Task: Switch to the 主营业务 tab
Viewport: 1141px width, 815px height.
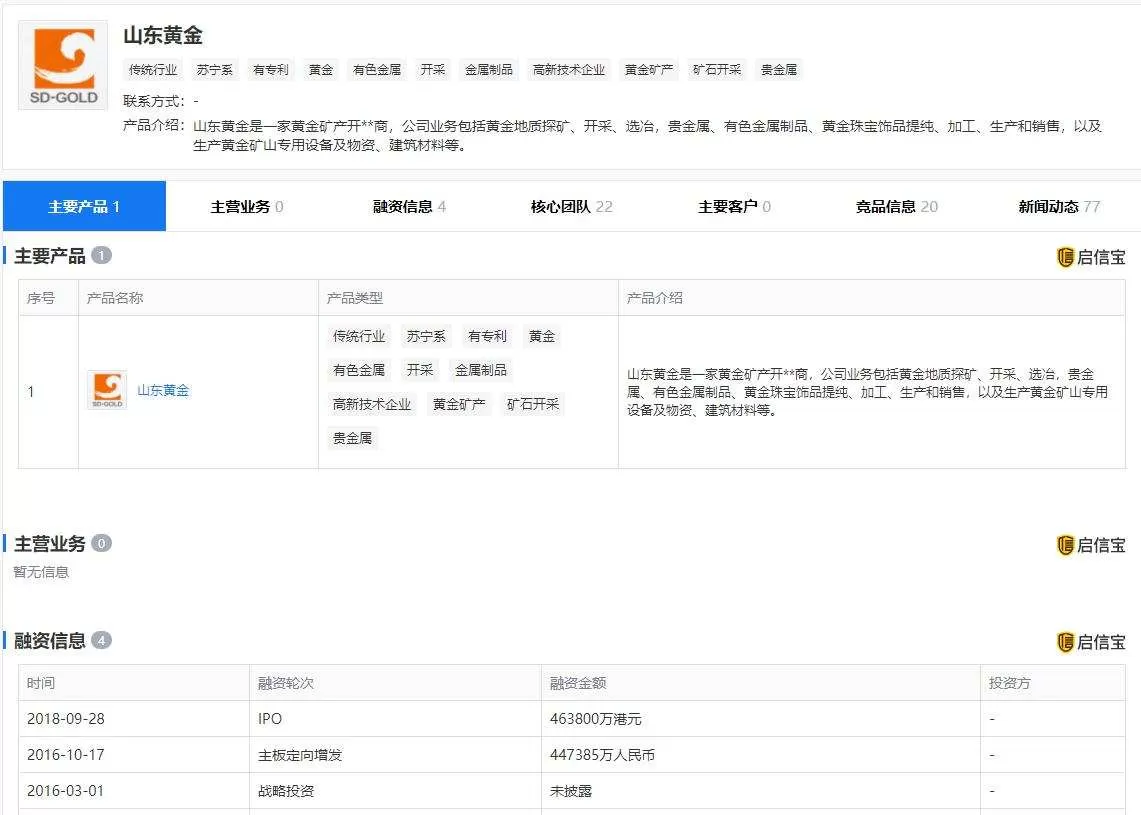Action: click(247, 207)
